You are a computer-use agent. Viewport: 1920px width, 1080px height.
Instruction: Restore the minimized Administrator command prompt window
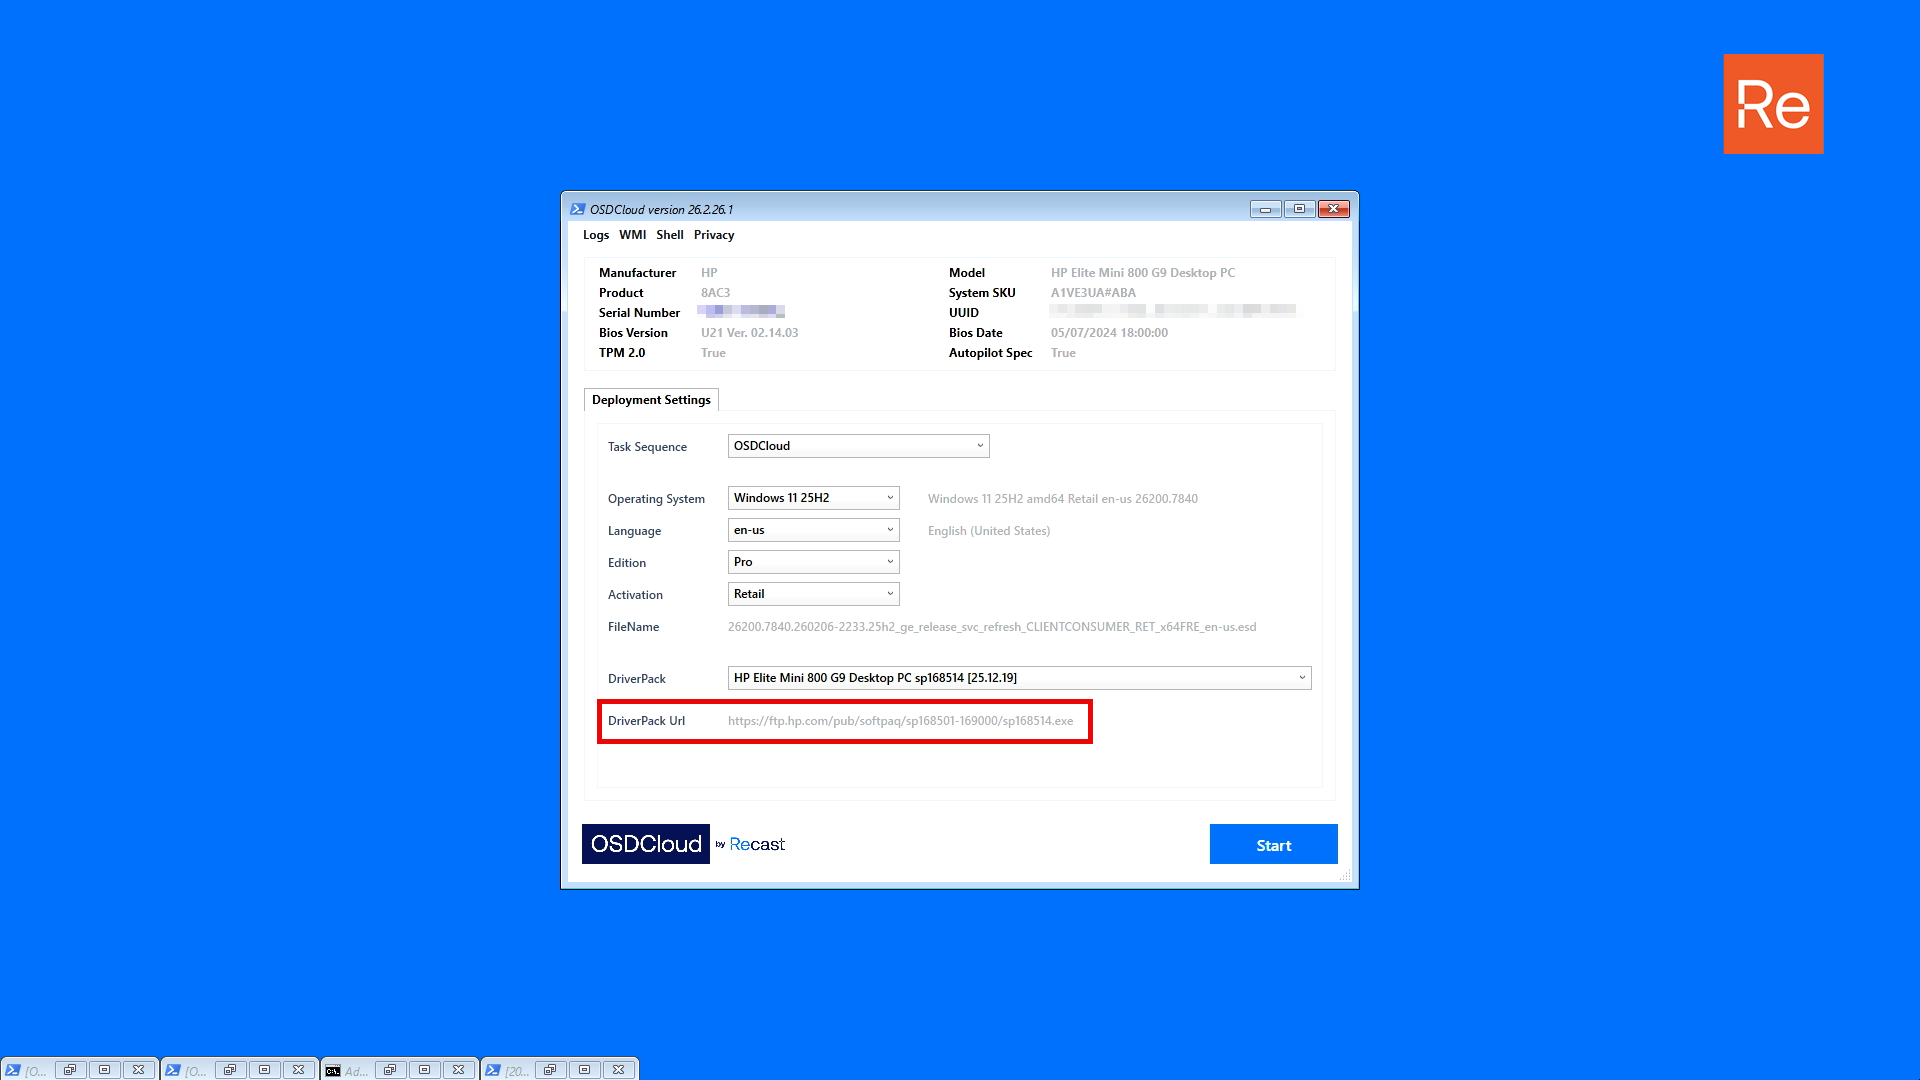coord(390,1070)
